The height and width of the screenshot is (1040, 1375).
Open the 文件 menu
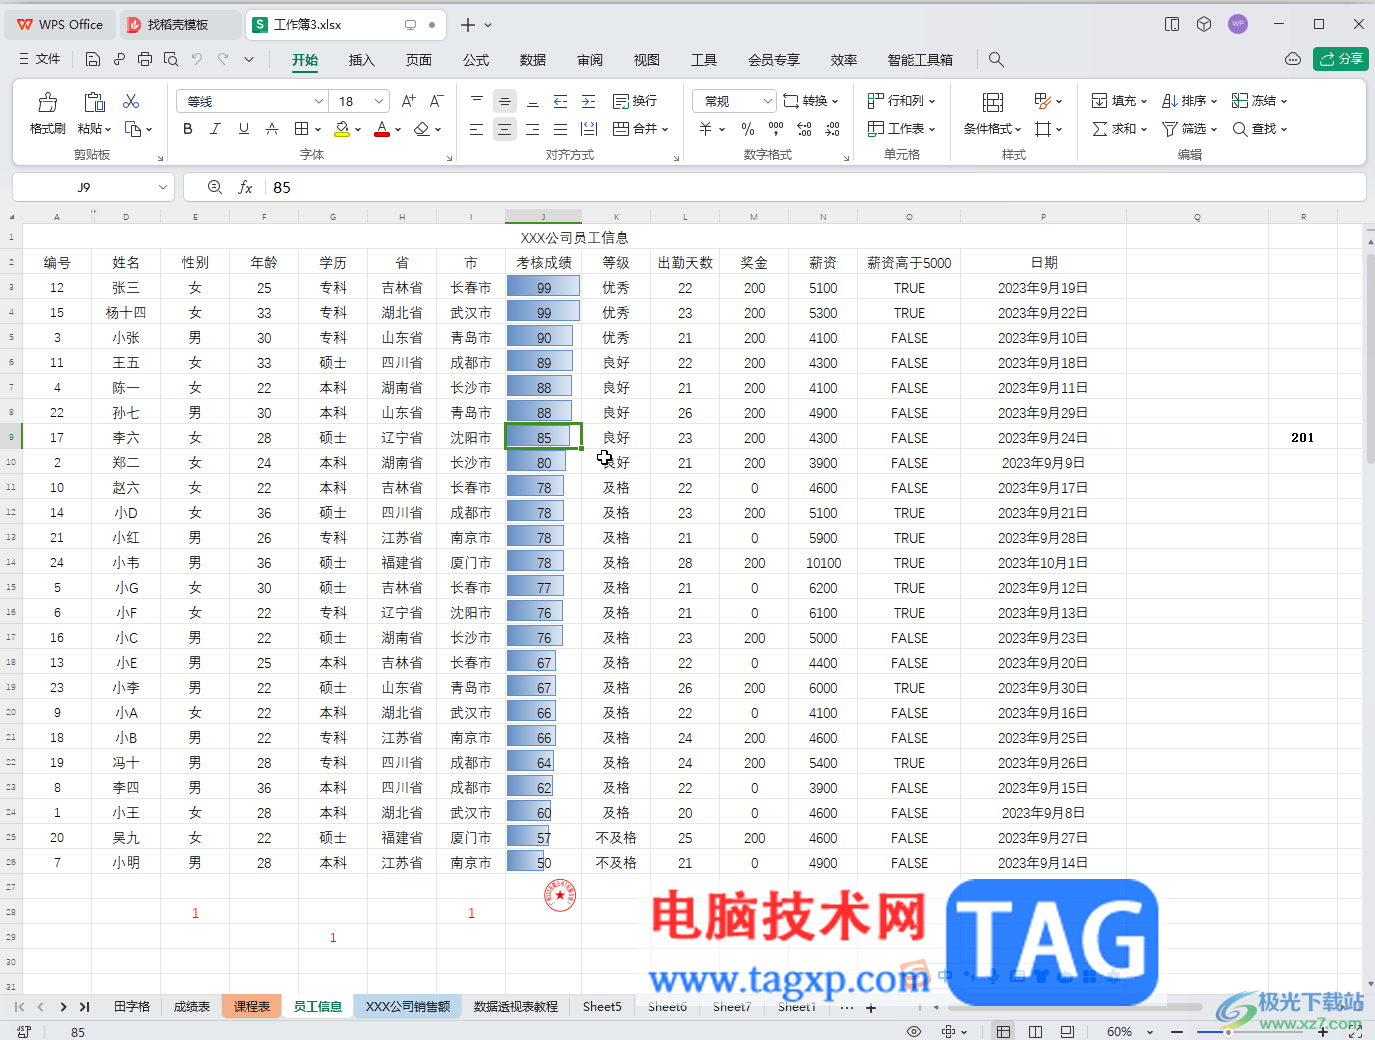[x=39, y=59]
